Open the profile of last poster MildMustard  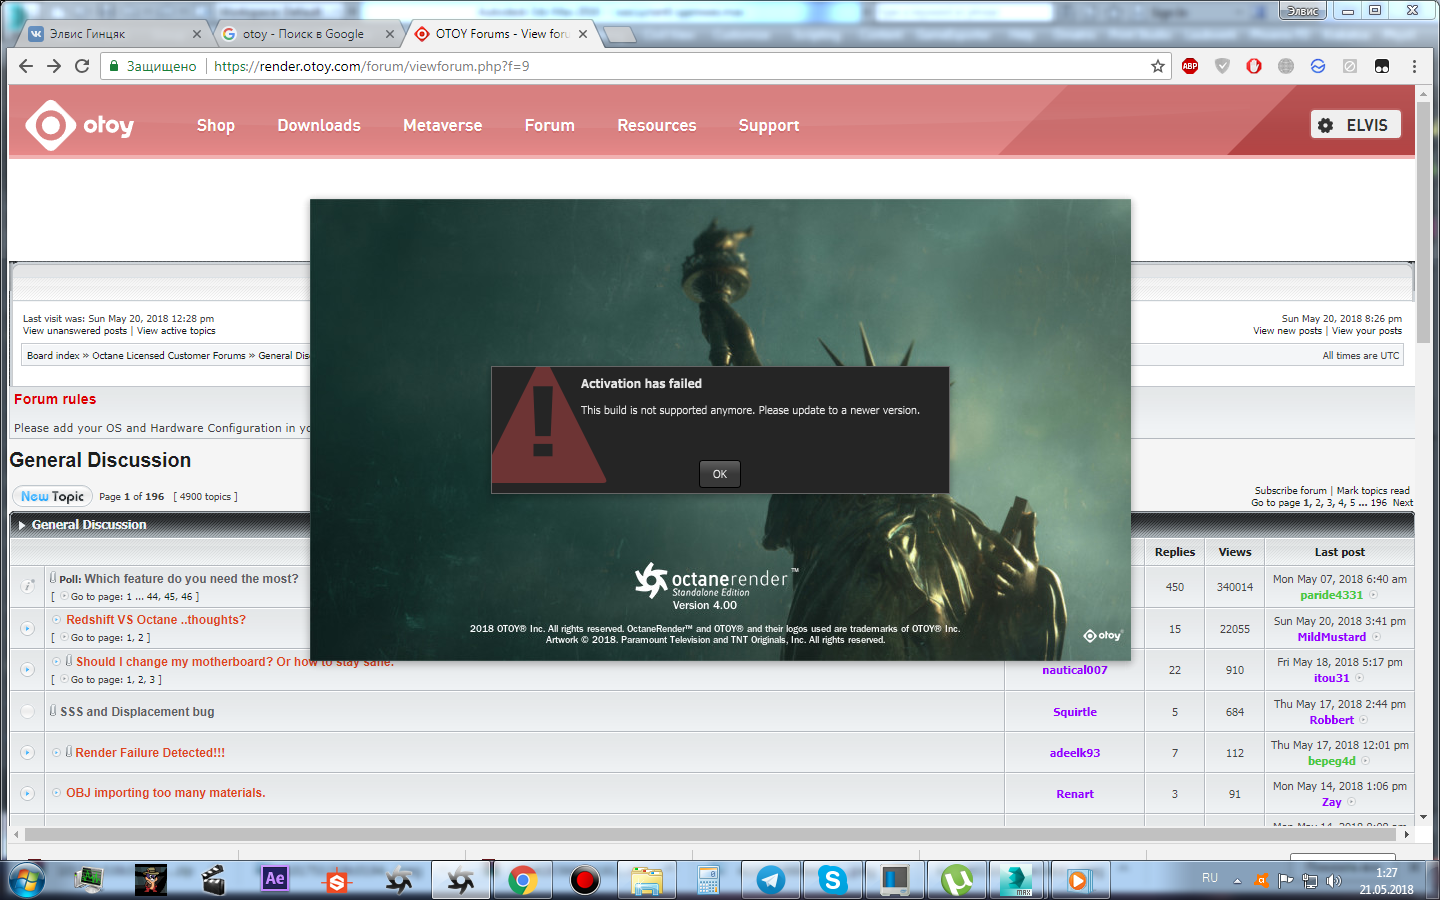coord(1332,637)
